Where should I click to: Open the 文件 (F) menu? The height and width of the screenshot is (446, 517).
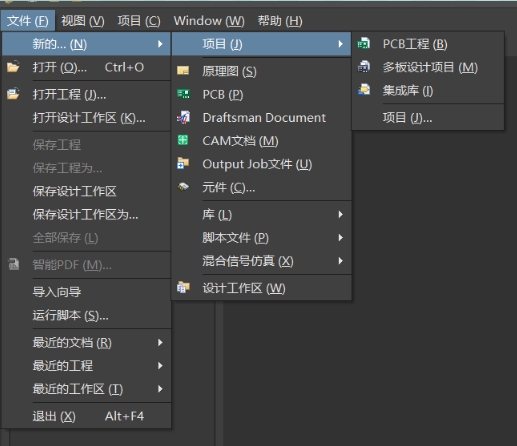tap(28, 21)
